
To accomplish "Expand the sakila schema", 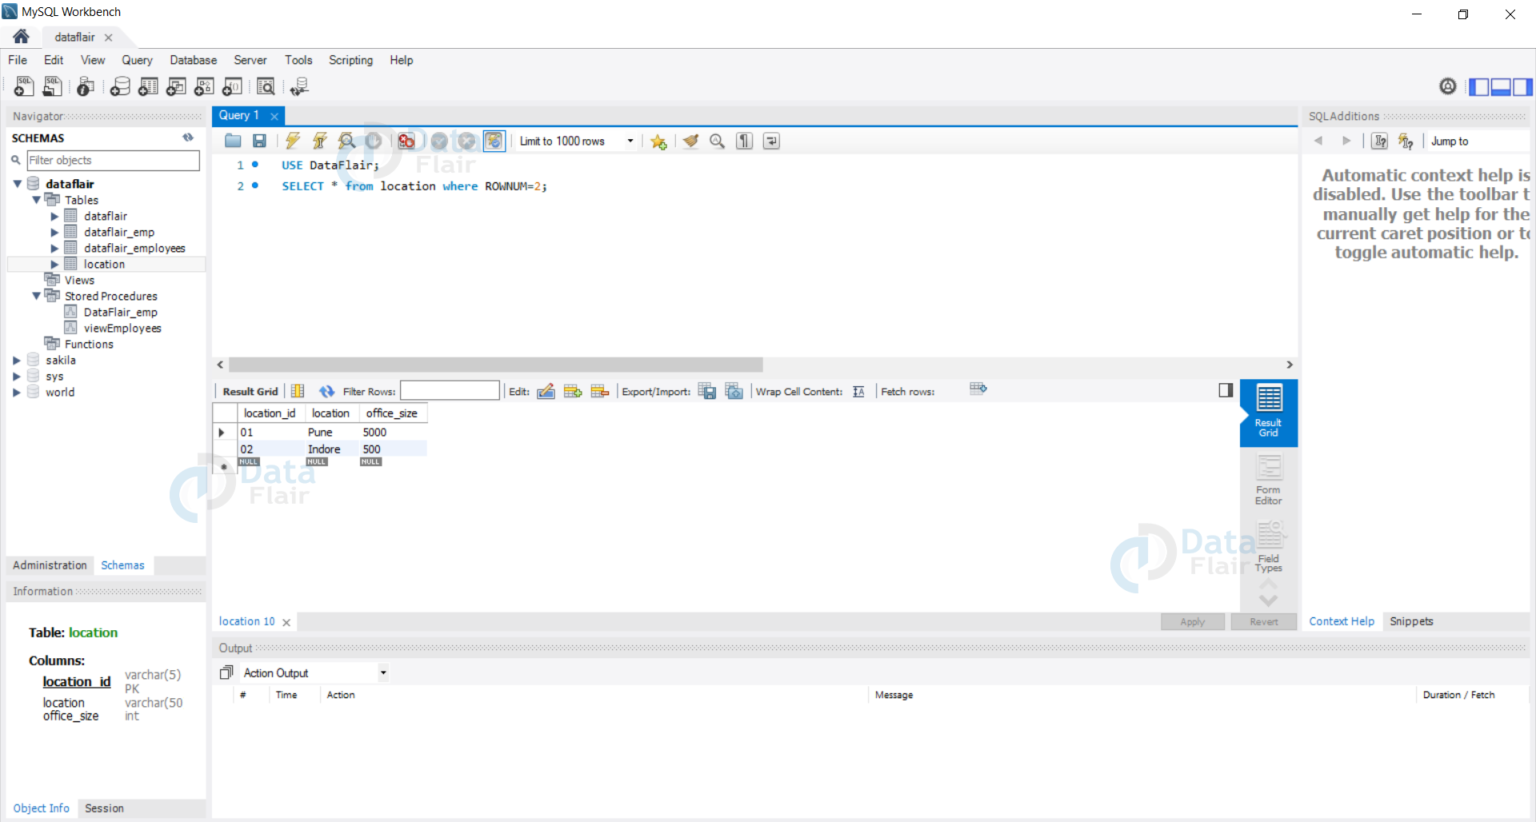I will pyautogui.click(x=17, y=360).
